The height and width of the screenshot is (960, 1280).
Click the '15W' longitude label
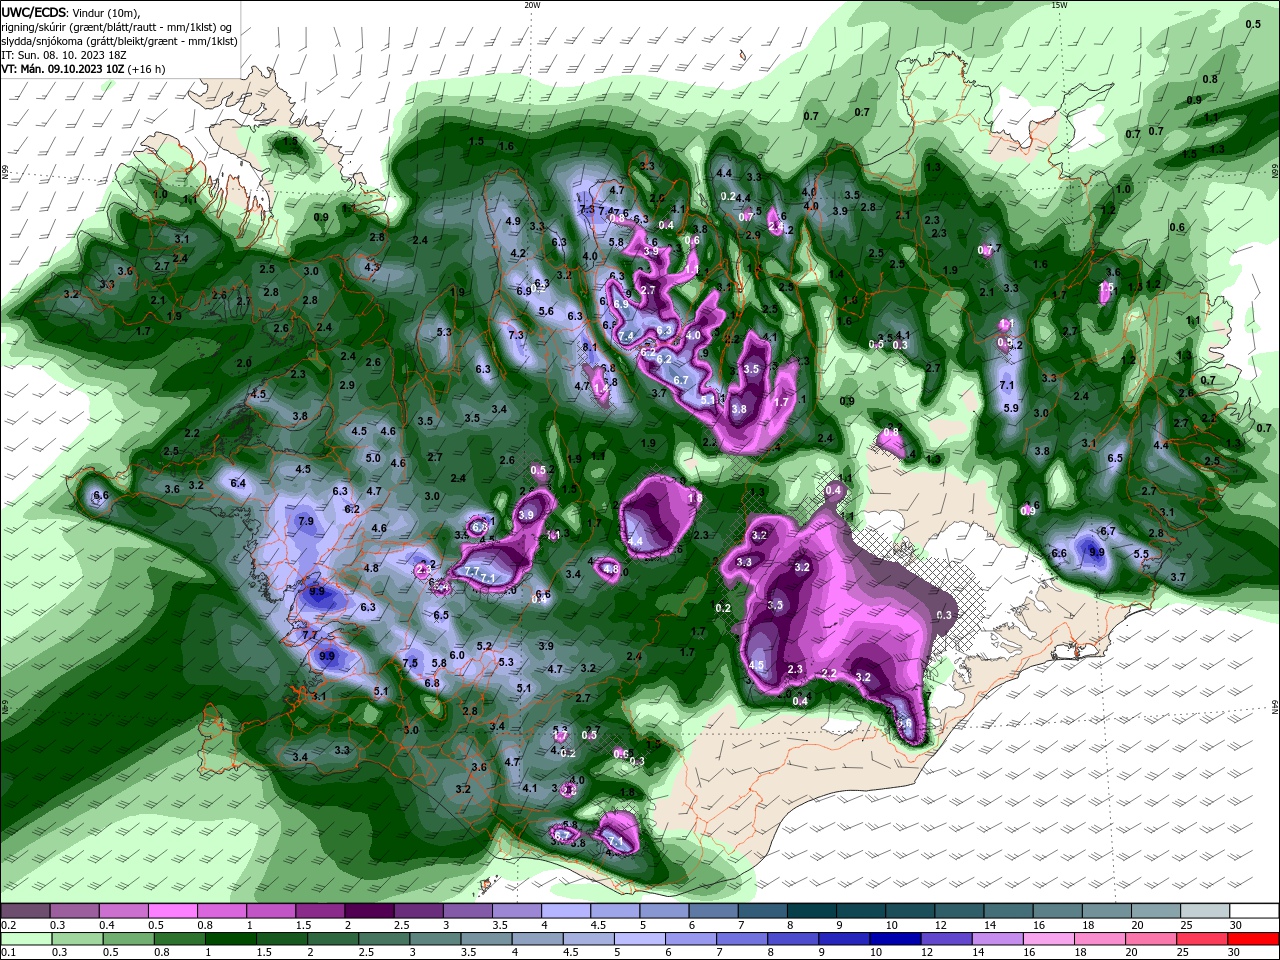(1059, 5)
